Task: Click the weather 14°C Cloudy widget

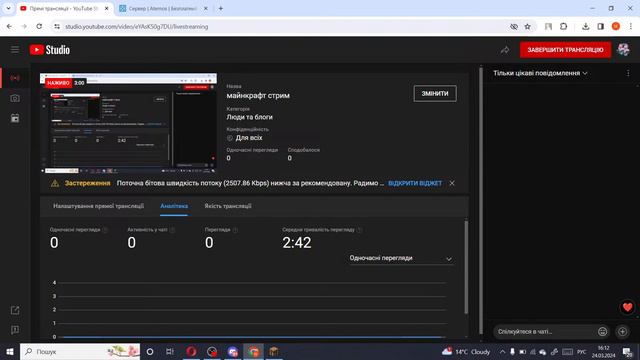Action: (x=466, y=351)
